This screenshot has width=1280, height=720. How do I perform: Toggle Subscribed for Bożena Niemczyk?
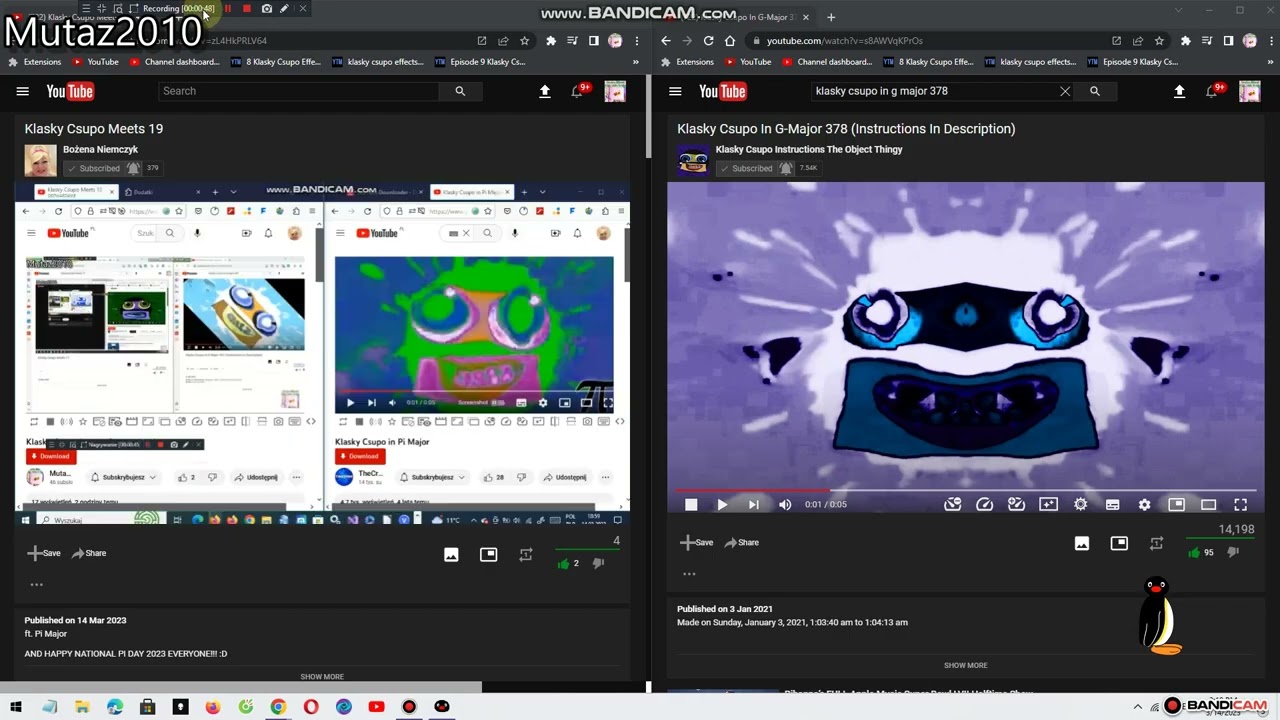pos(93,168)
